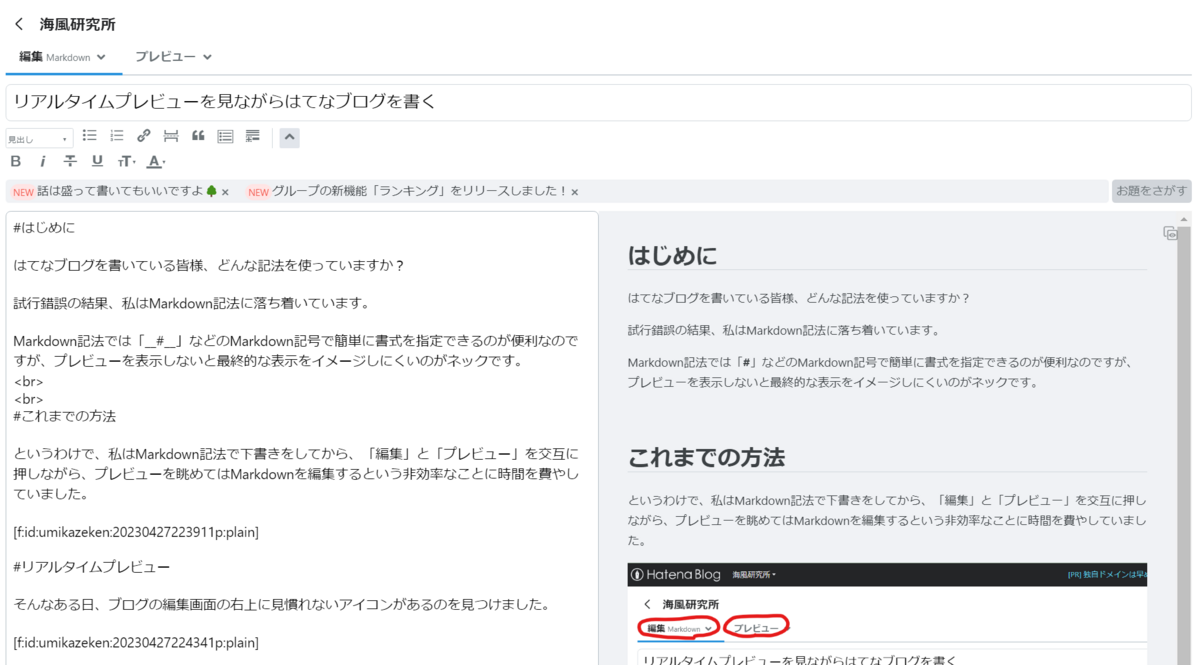Apply underline formatting
Screen dimensions: 1200x665
click(x=97, y=161)
